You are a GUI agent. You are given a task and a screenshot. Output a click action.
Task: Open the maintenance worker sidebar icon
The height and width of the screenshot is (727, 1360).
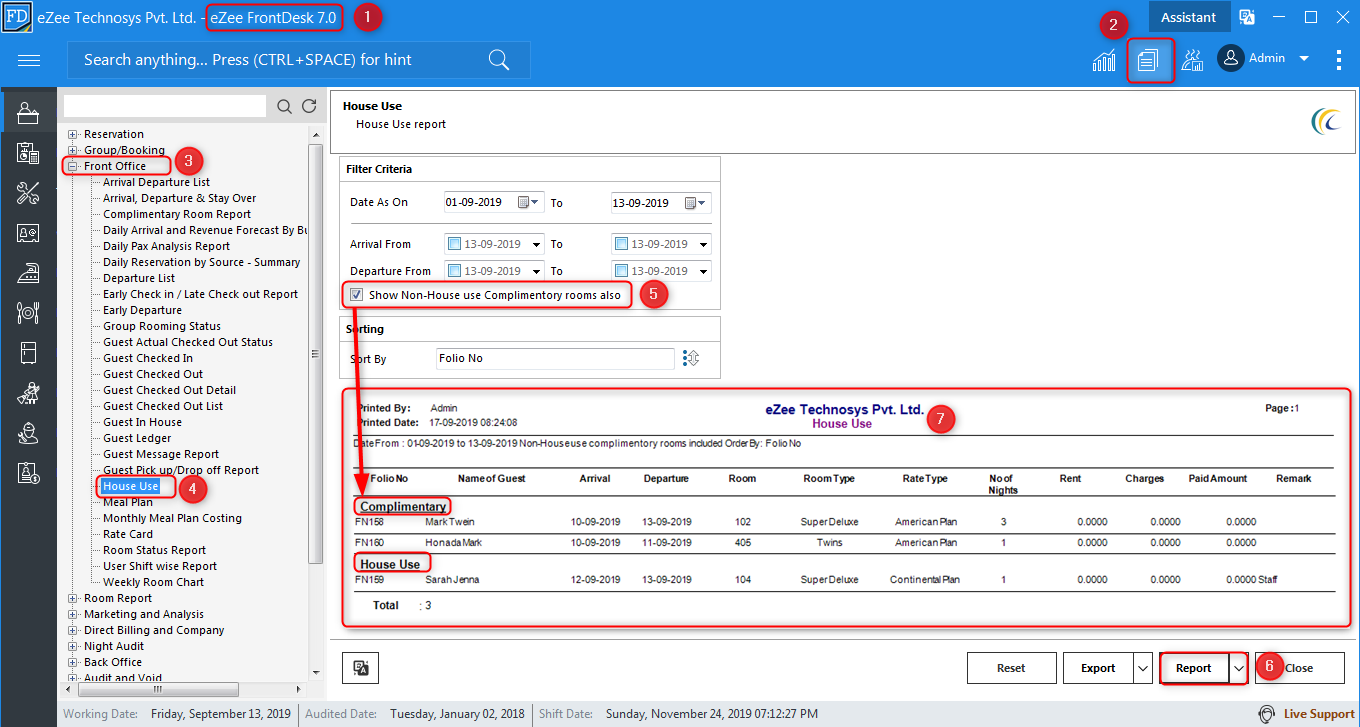click(28, 433)
